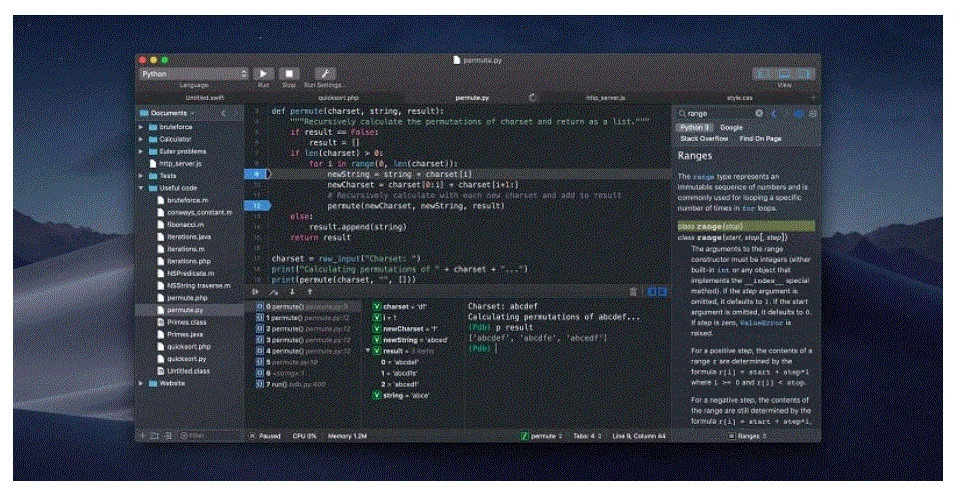Toggle breakpoint on line 9
Viewport: 956px width, 495px height.
click(x=257, y=174)
